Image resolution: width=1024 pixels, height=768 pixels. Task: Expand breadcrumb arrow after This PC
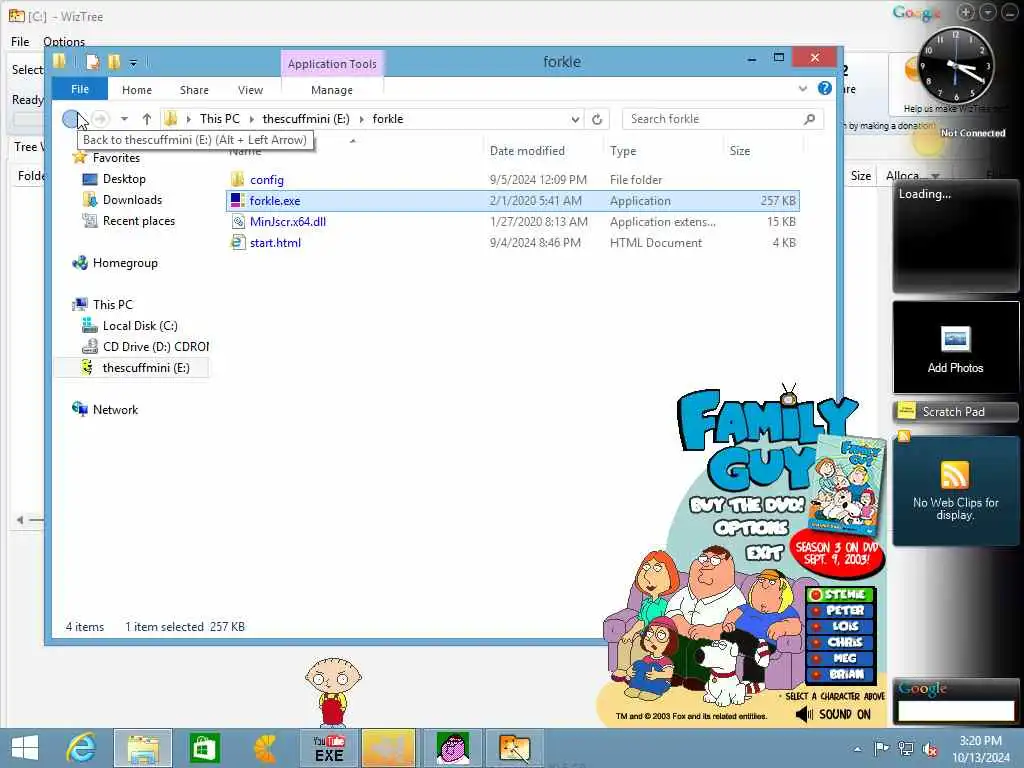pyautogui.click(x=251, y=119)
